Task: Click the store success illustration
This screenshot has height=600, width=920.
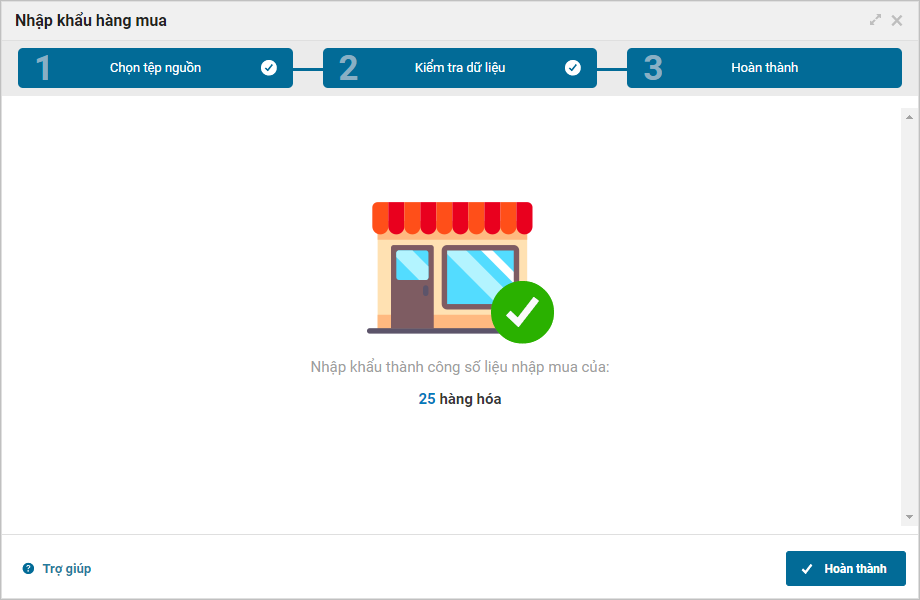Action: [x=460, y=271]
